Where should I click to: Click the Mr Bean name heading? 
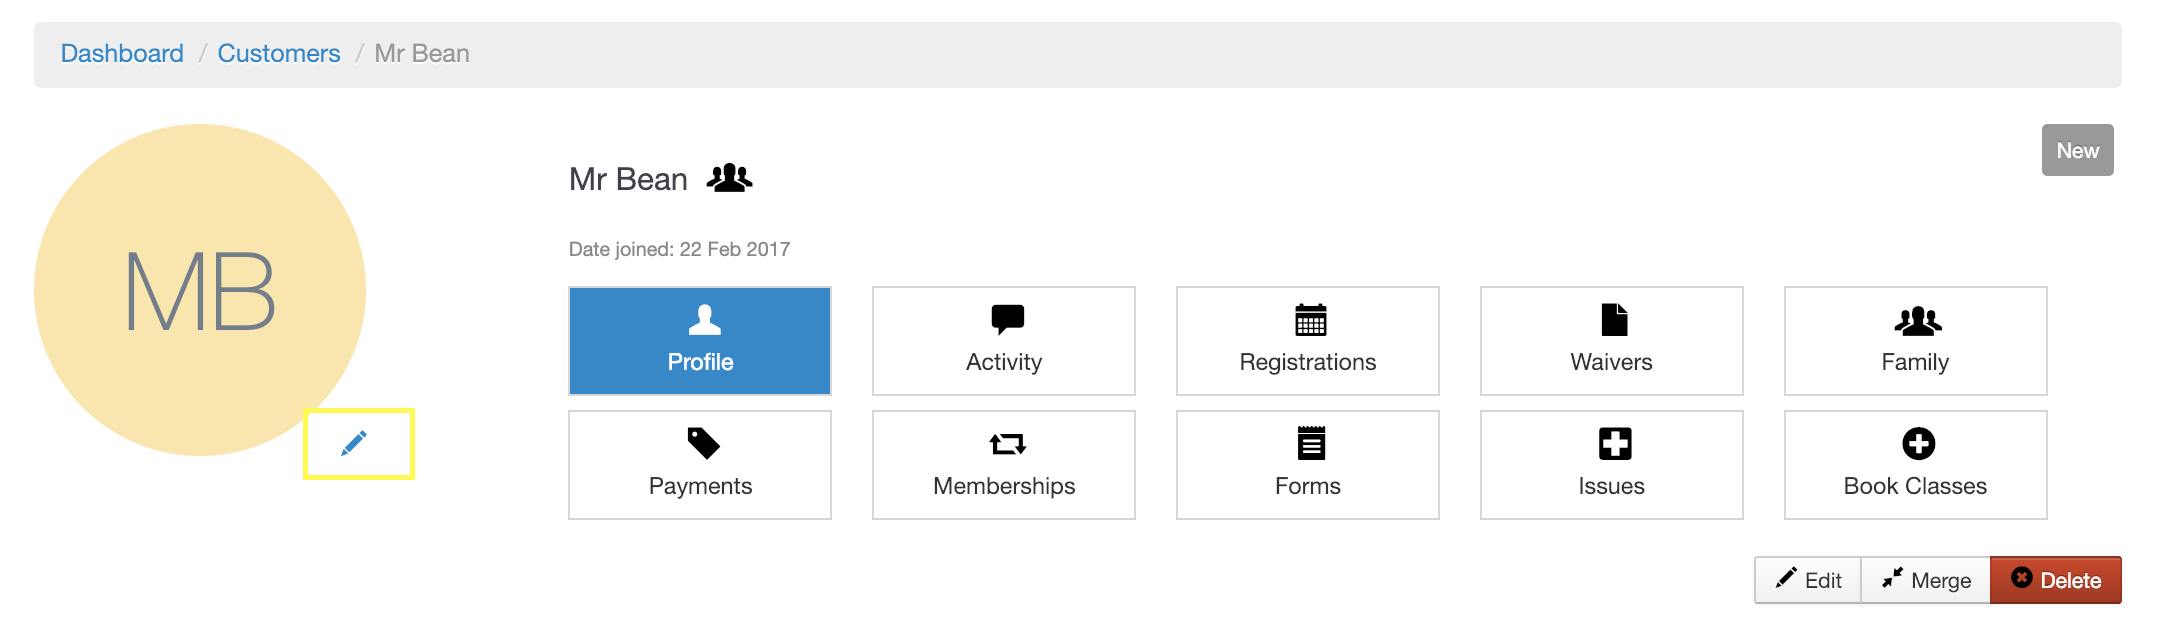click(628, 179)
